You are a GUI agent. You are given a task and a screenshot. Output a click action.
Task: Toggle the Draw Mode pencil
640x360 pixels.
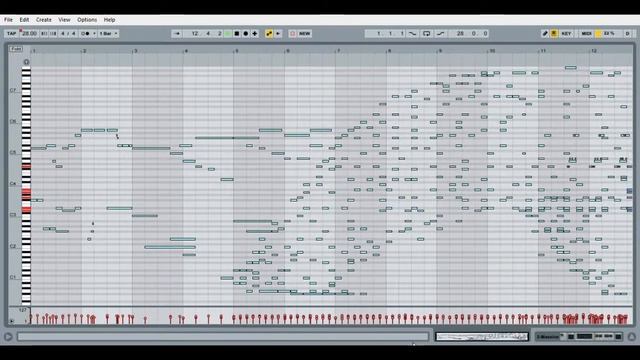pos(545,33)
